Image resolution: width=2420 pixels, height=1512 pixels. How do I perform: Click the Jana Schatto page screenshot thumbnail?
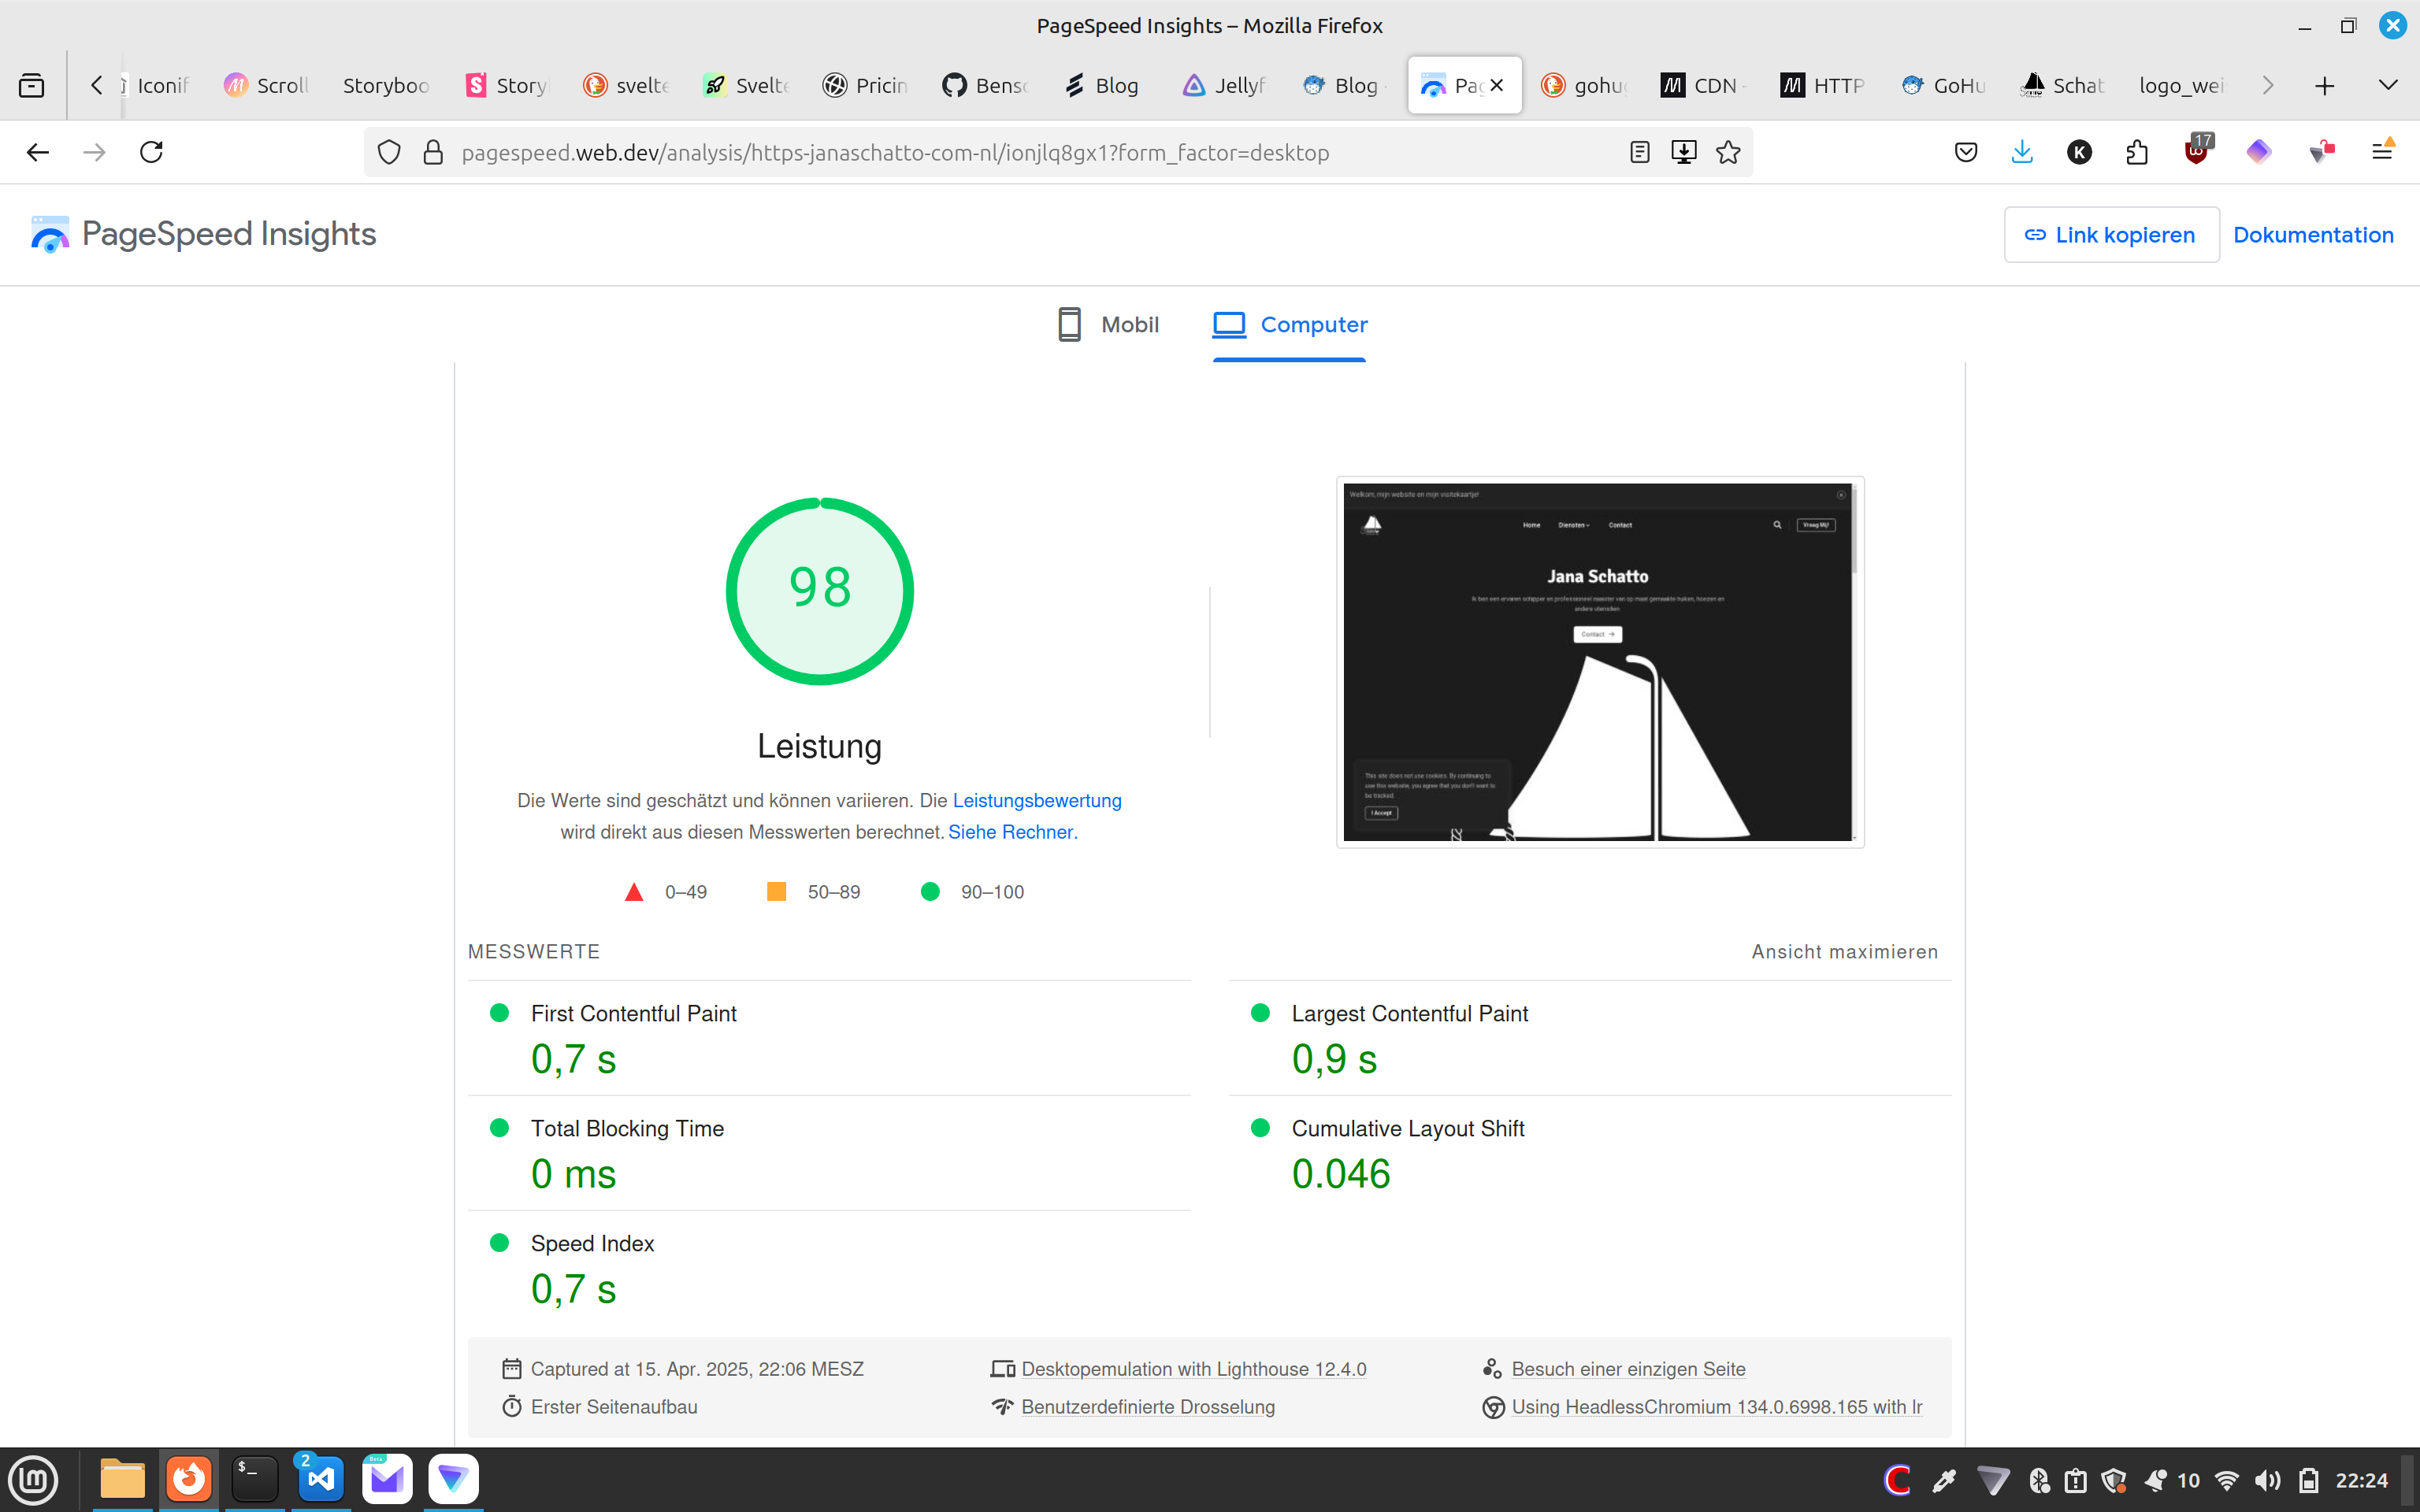tap(1600, 662)
